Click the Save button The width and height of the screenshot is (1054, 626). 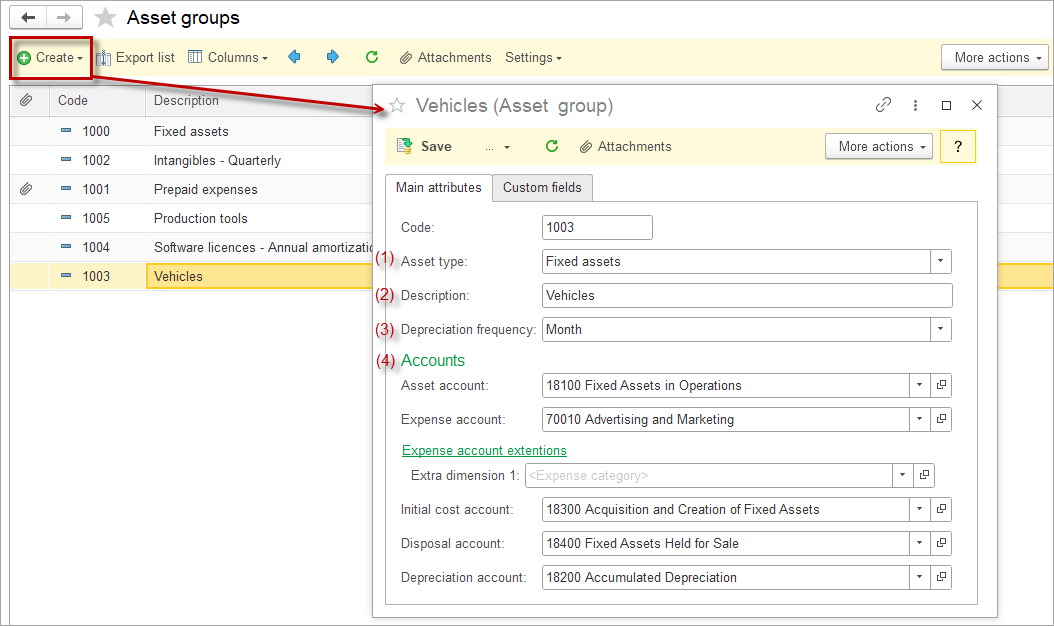425,147
